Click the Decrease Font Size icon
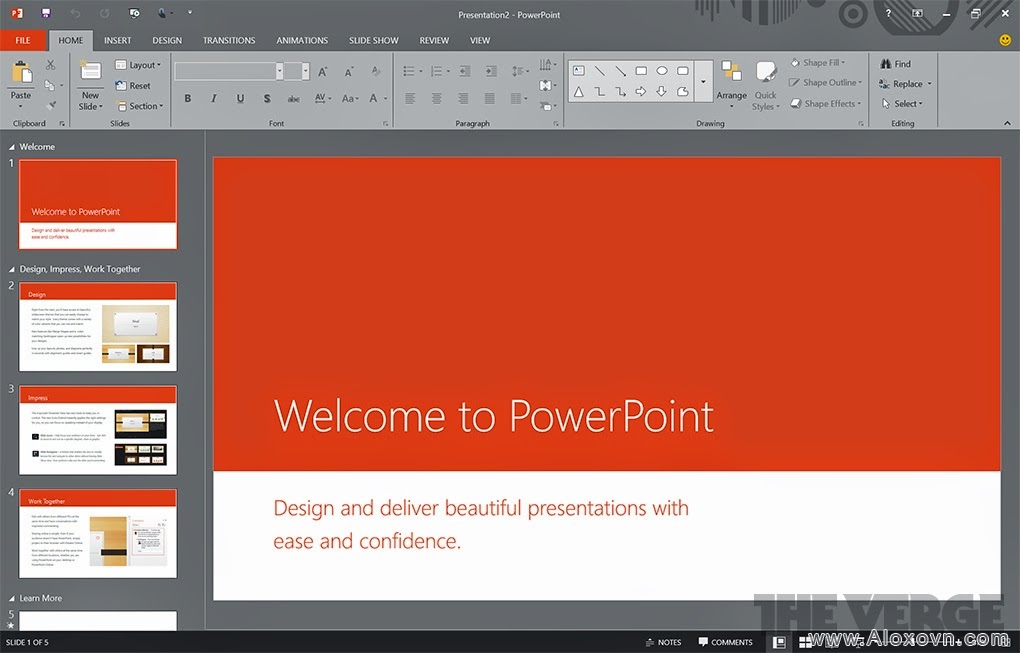 349,72
